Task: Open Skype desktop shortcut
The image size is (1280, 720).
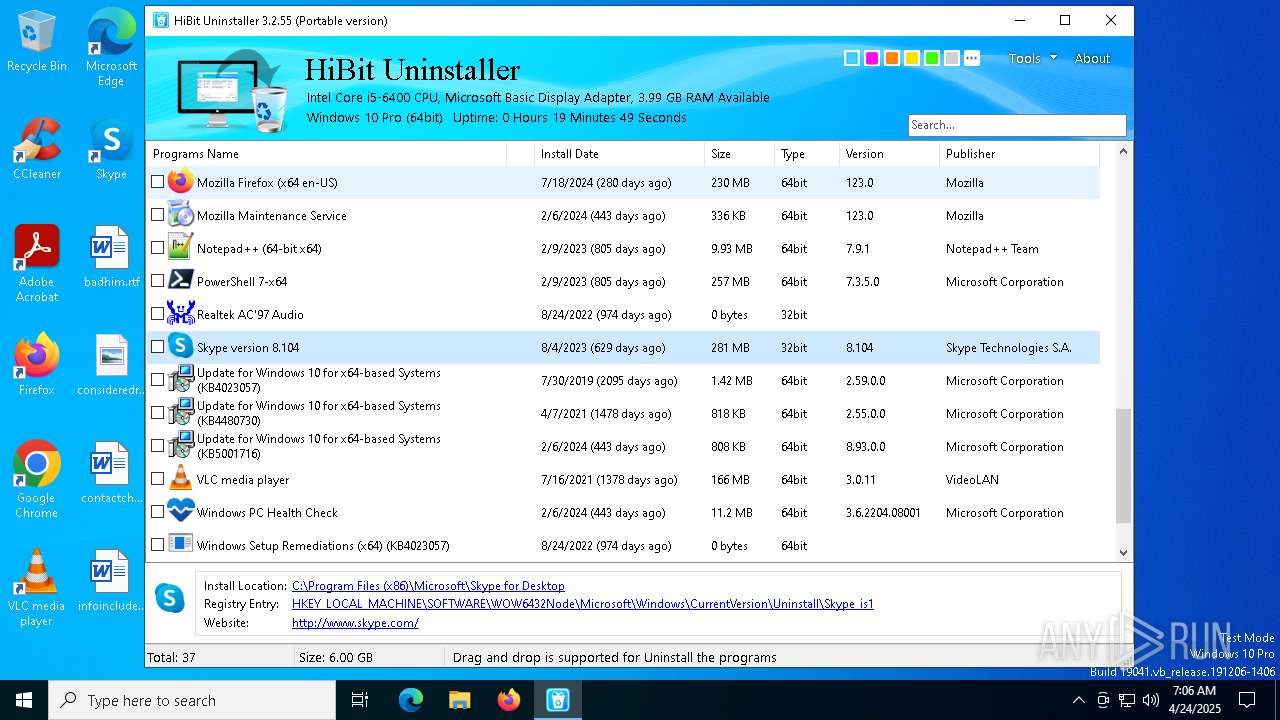Action: click(111, 148)
